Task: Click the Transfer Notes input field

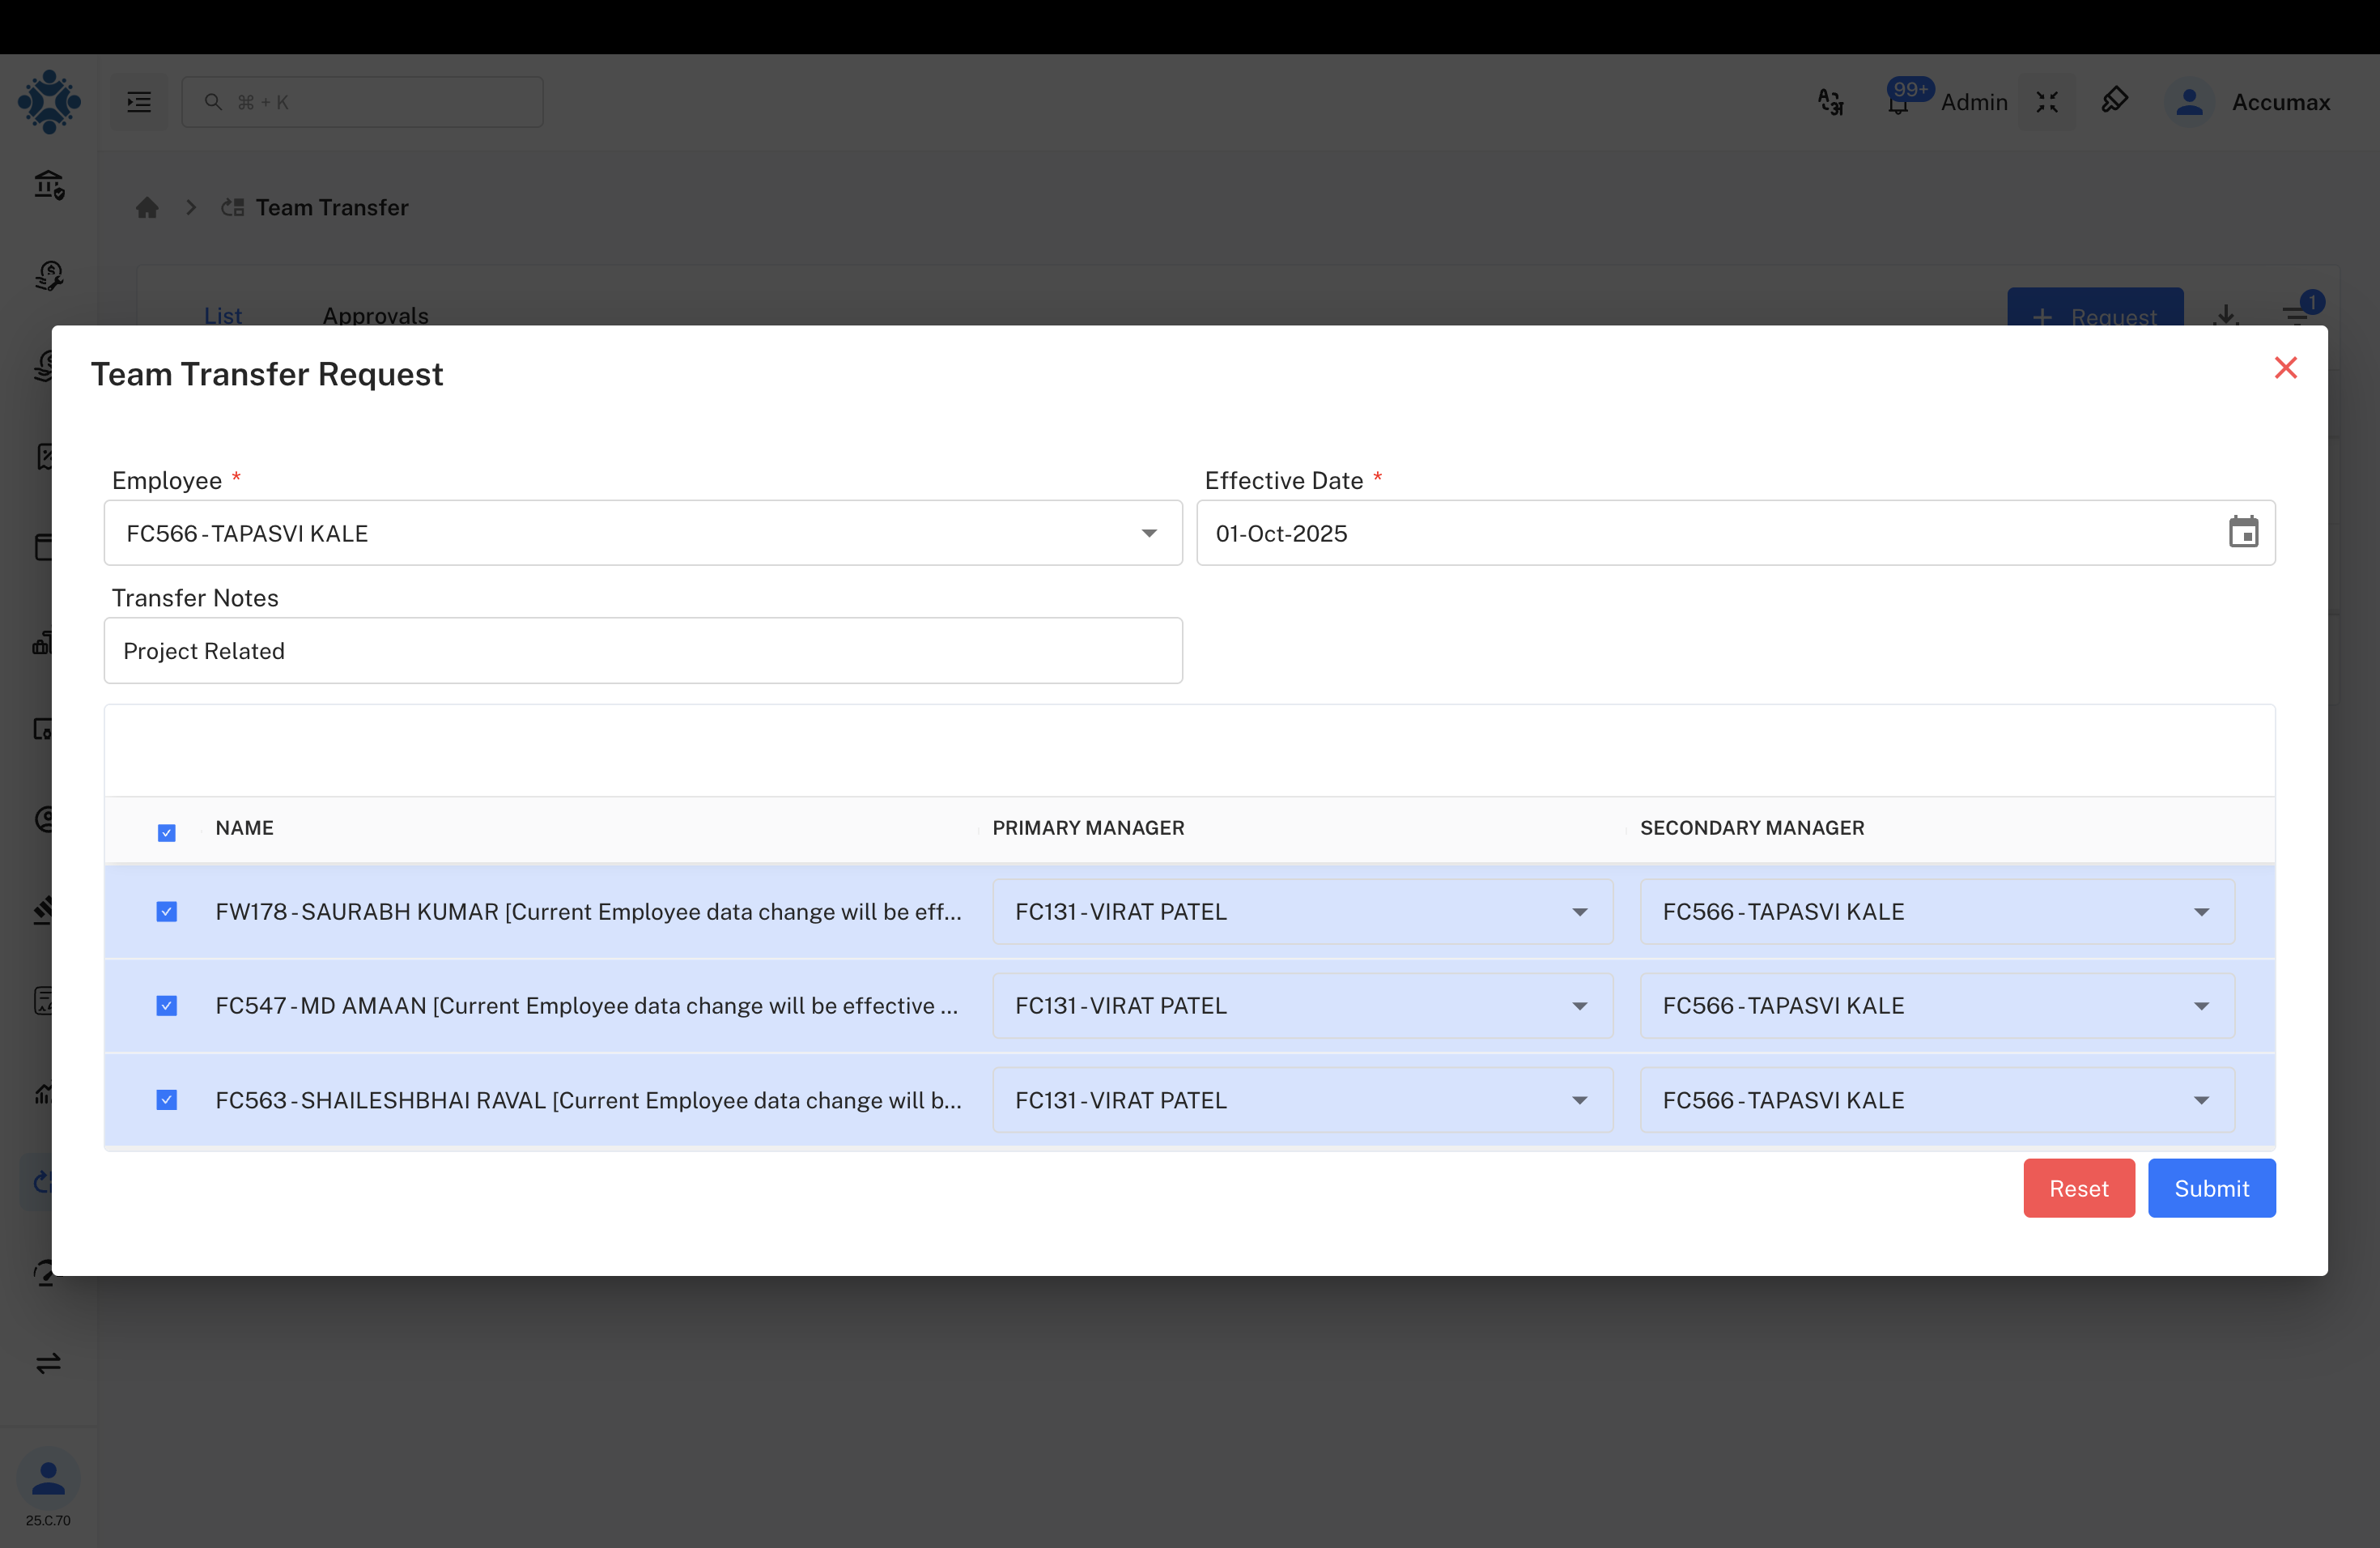Action: (642, 651)
